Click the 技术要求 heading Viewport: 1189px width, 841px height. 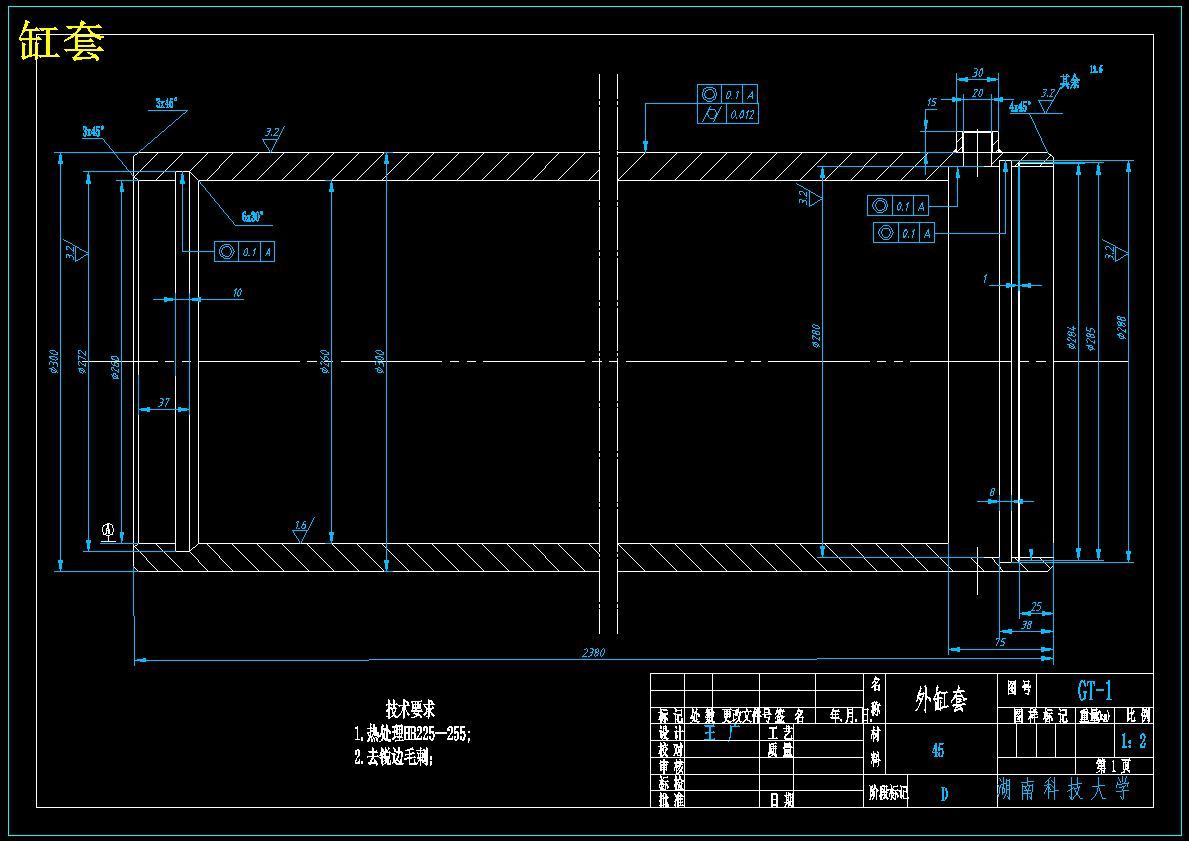[410, 710]
